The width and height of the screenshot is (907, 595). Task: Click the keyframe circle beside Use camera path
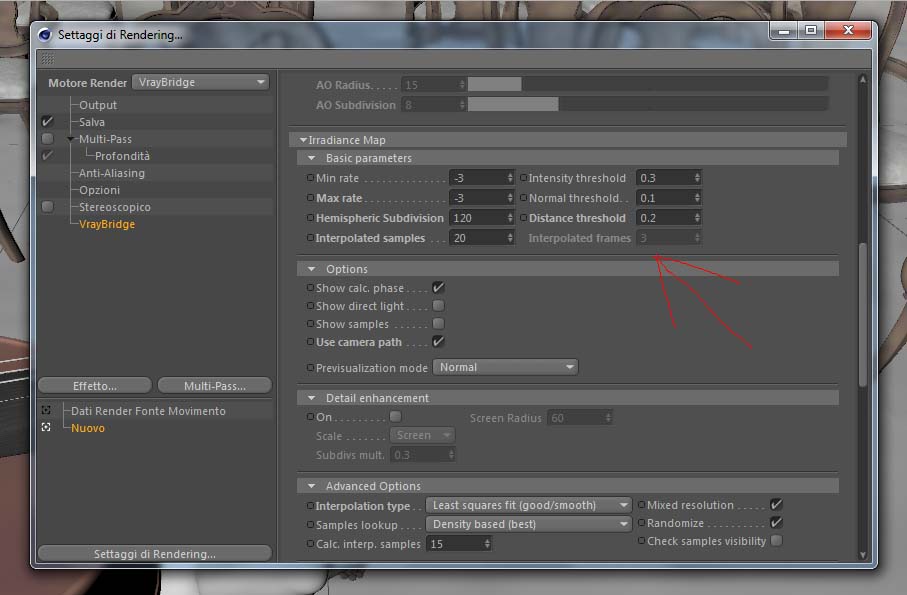point(310,342)
